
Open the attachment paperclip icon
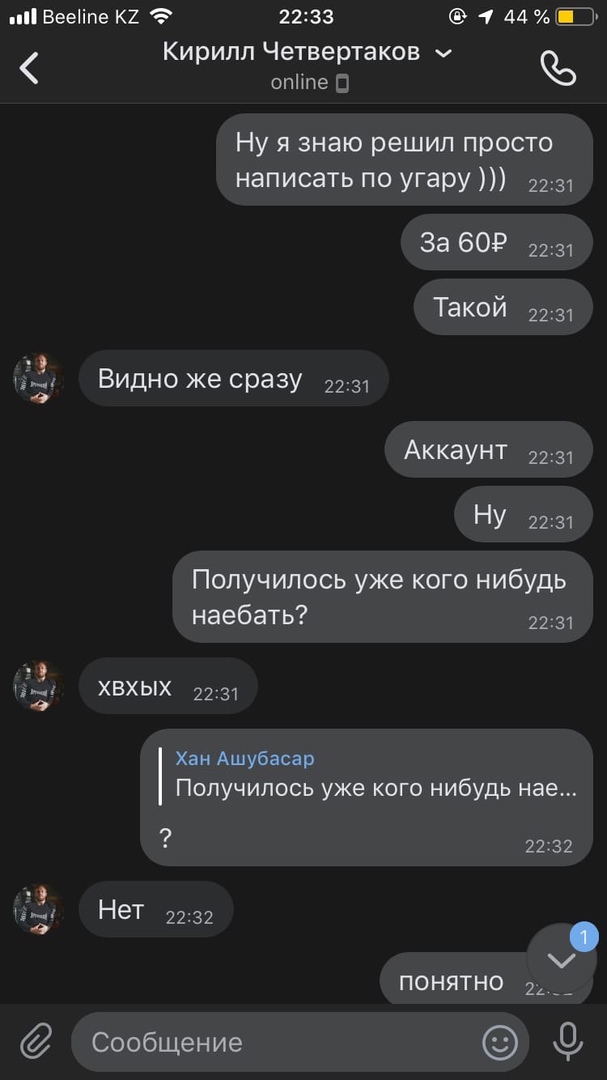tap(36, 1041)
